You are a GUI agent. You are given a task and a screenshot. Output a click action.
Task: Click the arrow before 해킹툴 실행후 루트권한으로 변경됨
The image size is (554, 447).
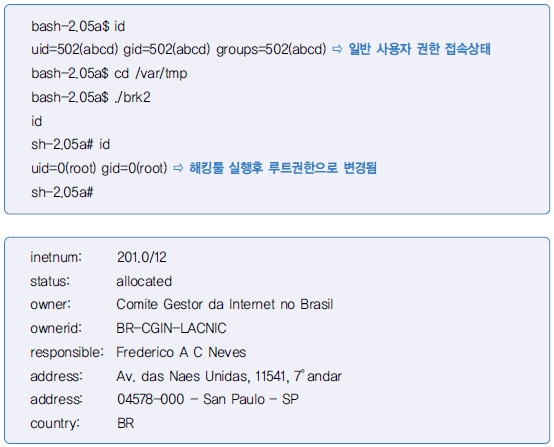(178, 168)
